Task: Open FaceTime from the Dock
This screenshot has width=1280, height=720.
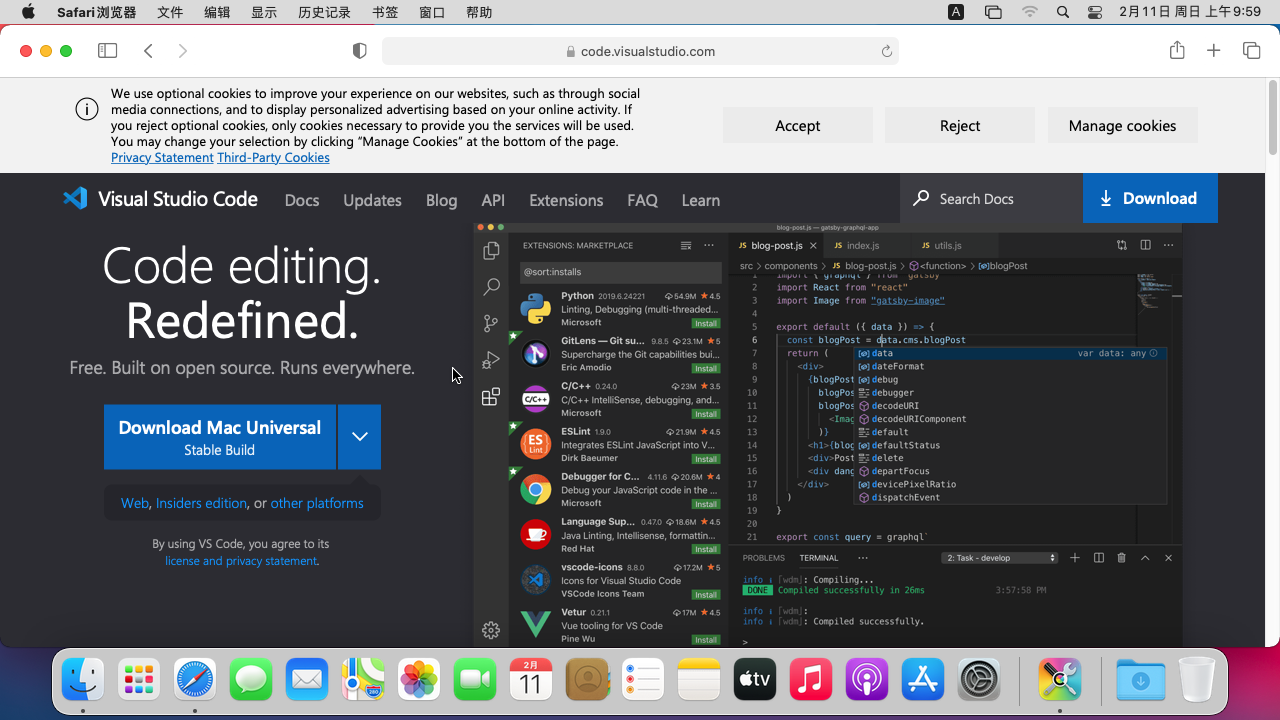Action: (x=475, y=681)
